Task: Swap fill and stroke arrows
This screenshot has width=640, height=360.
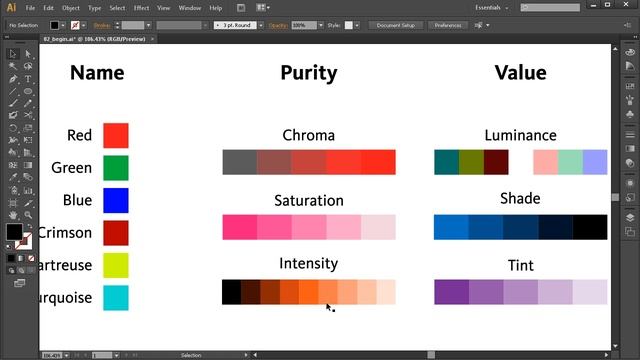Action: [29, 226]
